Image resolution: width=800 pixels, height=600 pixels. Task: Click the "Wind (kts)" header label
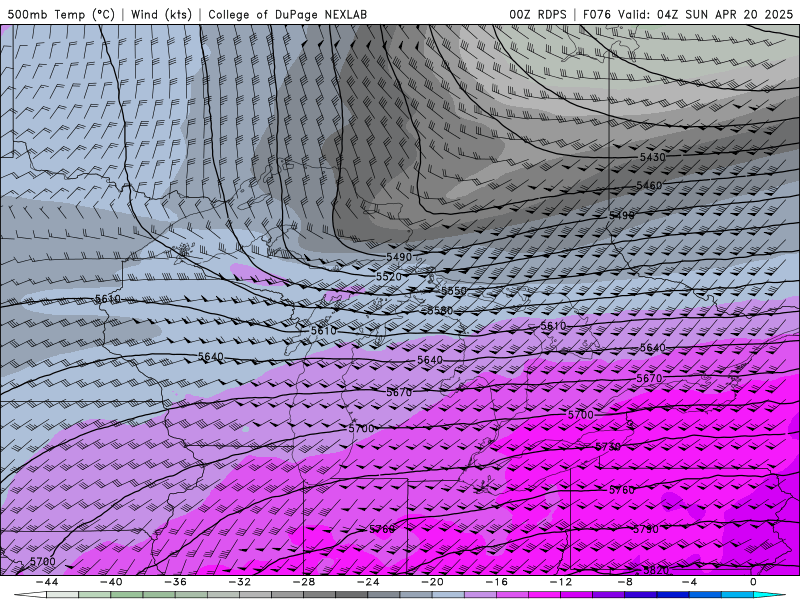tap(161, 14)
